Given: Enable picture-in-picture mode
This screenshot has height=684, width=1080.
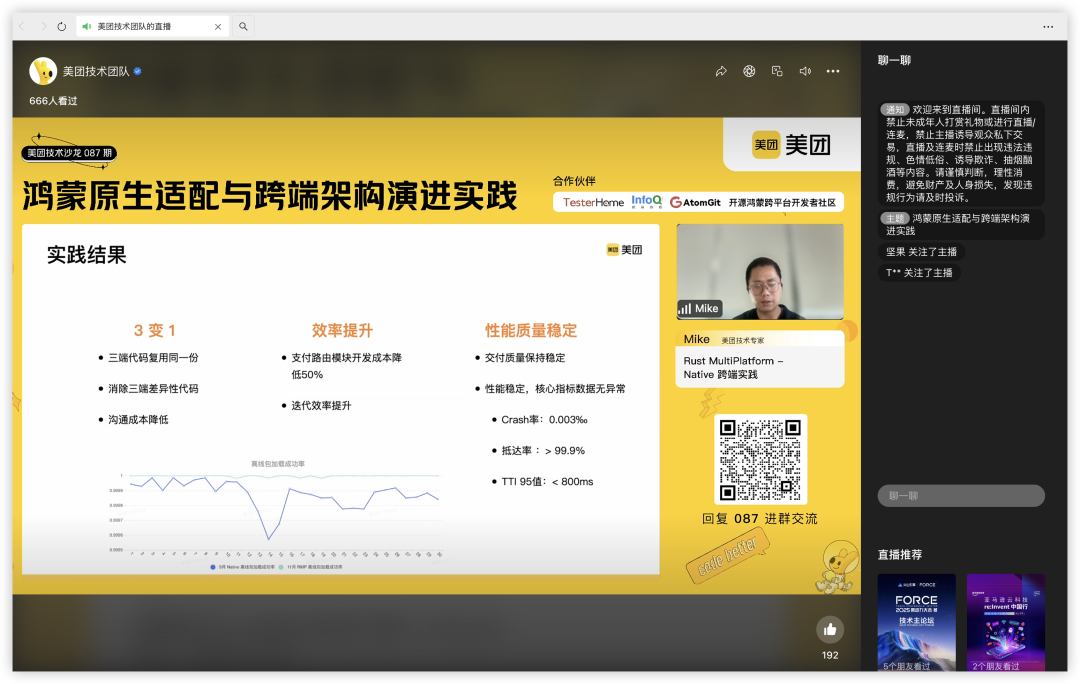Looking at the screenshot, I should (x=777, y=72).
